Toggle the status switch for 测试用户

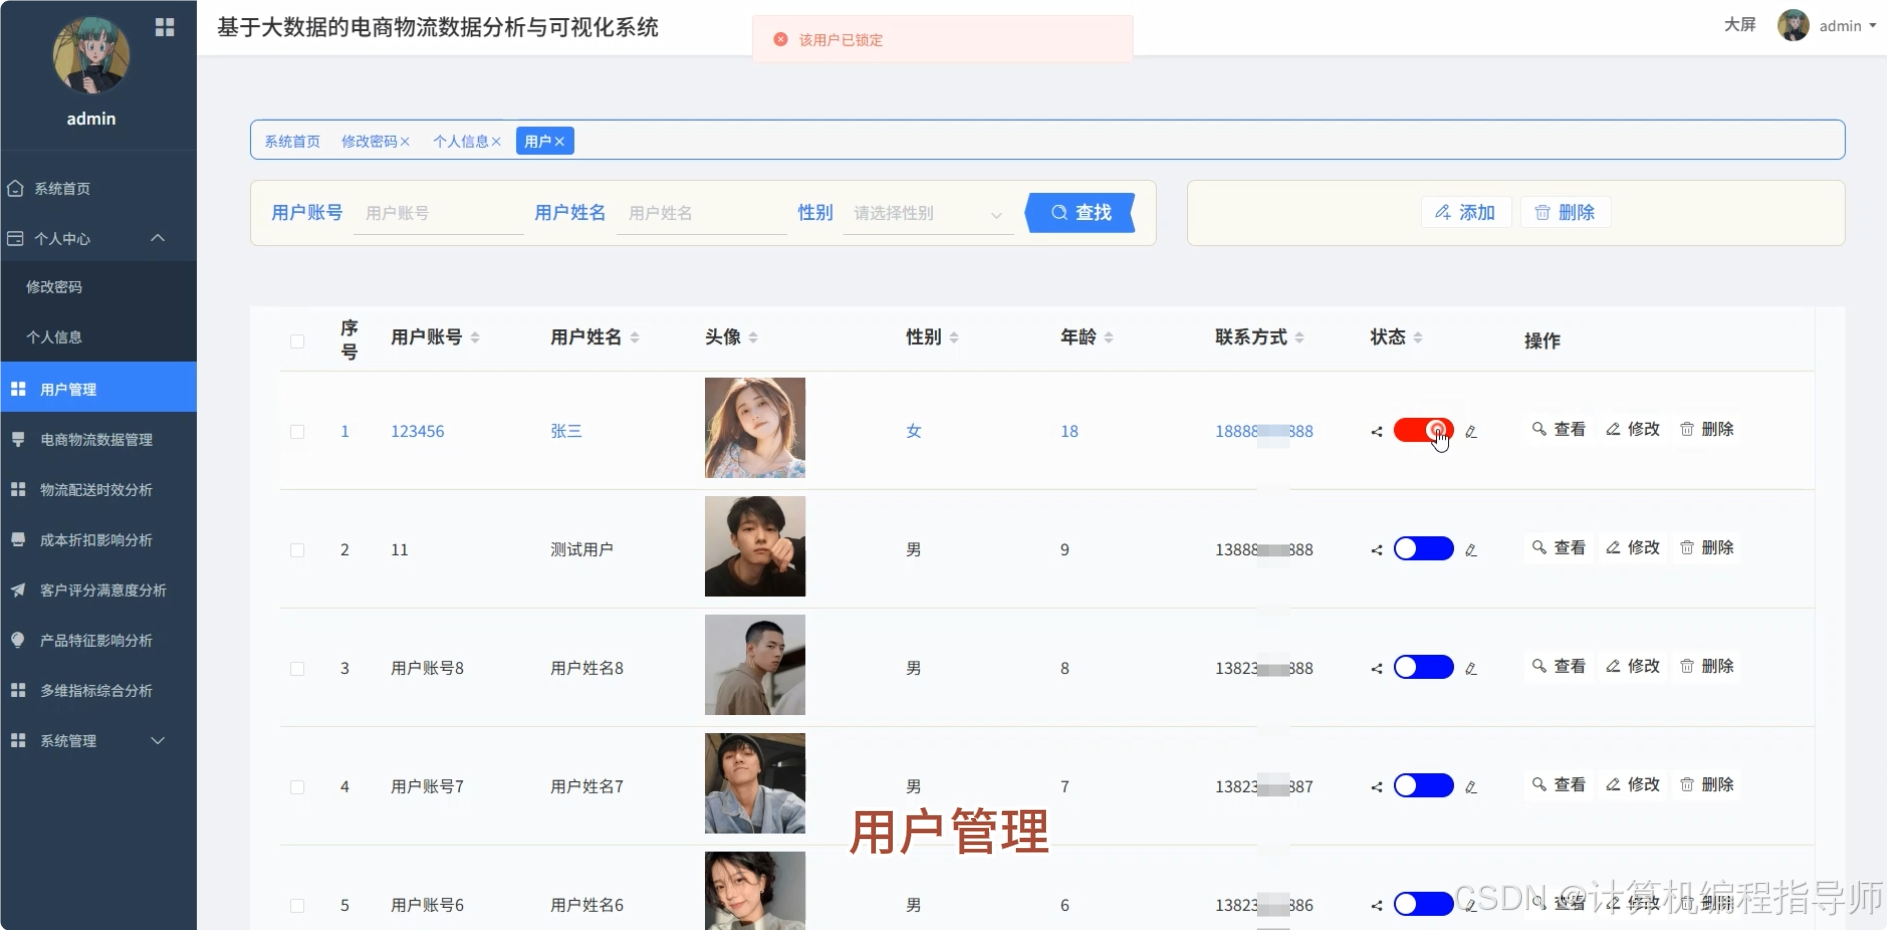point(1423,549)
